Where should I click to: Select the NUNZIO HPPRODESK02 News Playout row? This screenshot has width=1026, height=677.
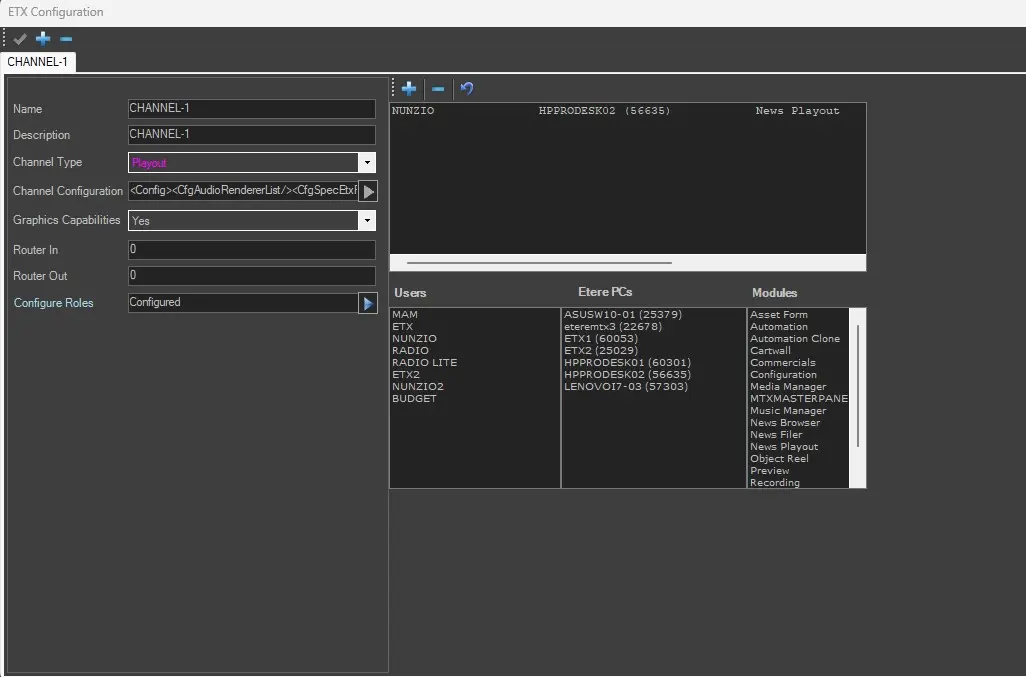615,111
